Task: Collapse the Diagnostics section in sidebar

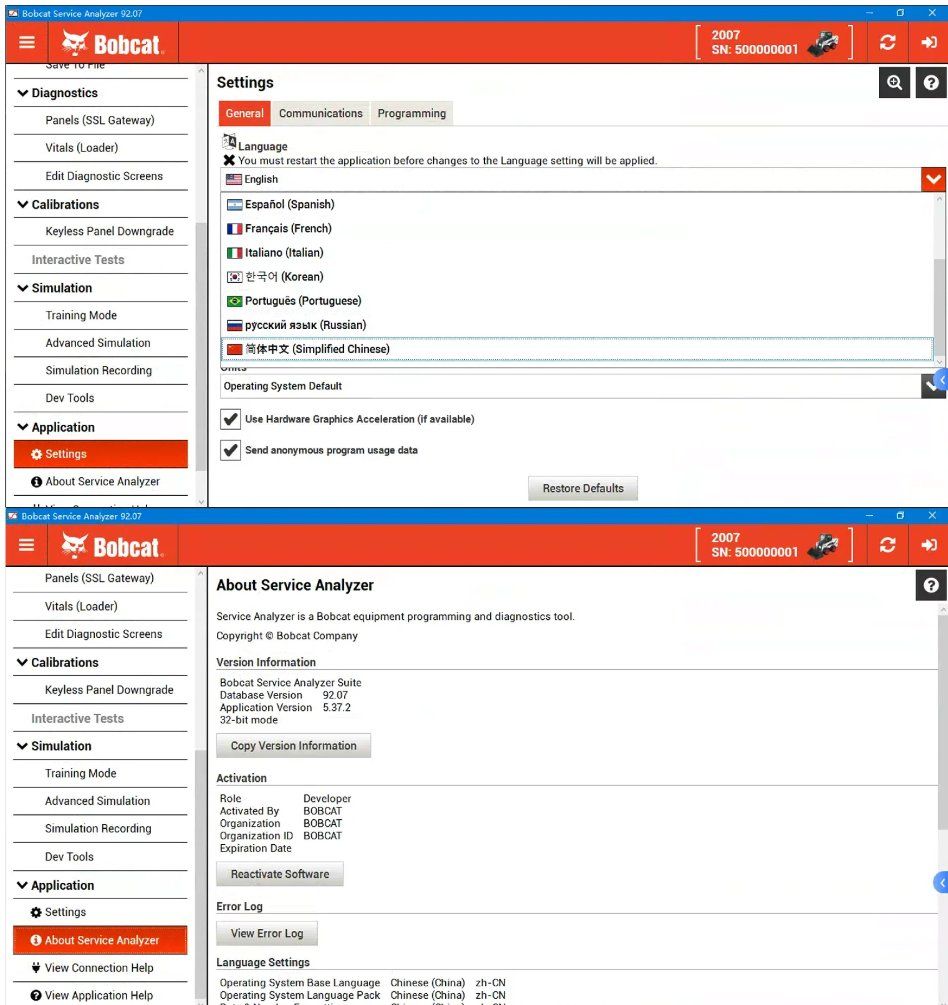Action: pos(24,93)
